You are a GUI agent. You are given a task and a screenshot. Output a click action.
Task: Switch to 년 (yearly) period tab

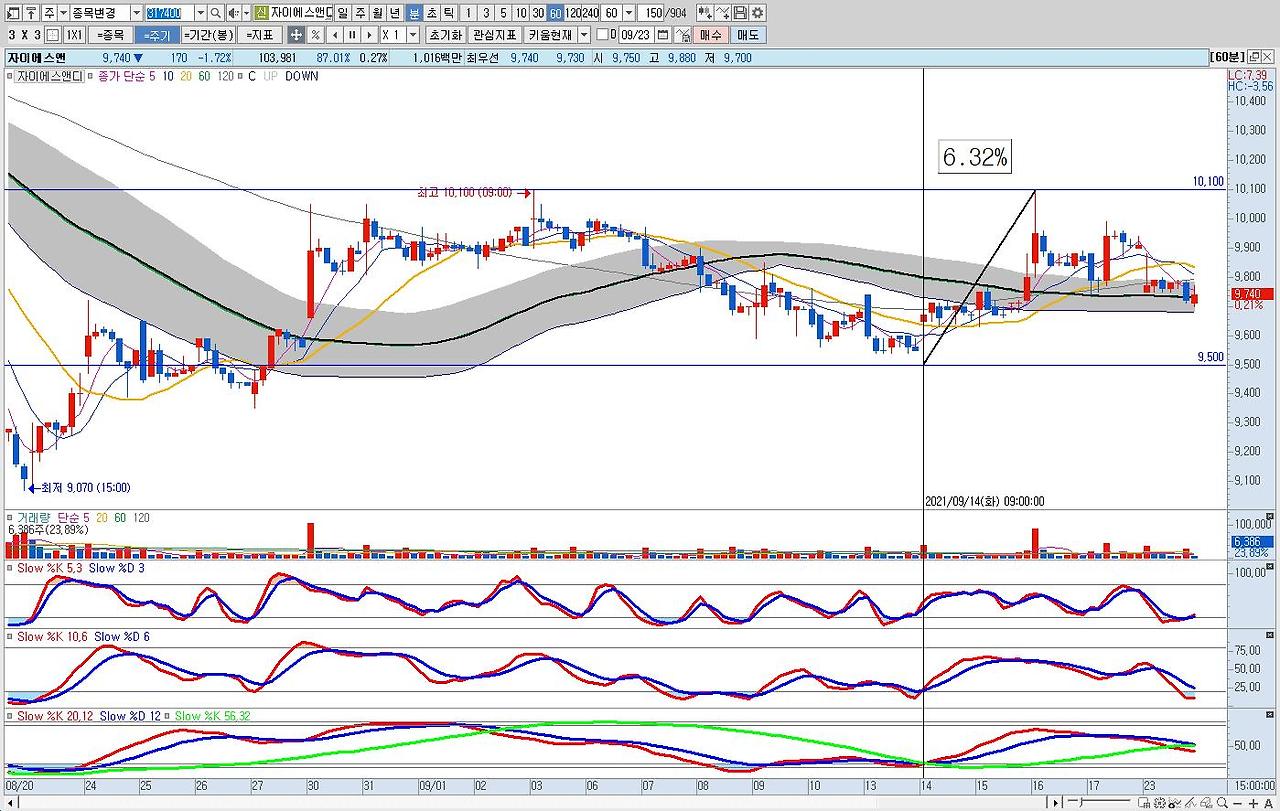tap(395, 13)
